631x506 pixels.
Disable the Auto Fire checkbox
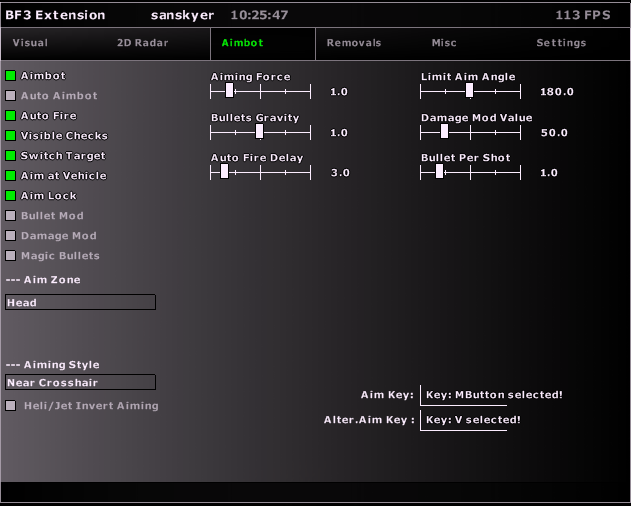[x=10, y=116]
